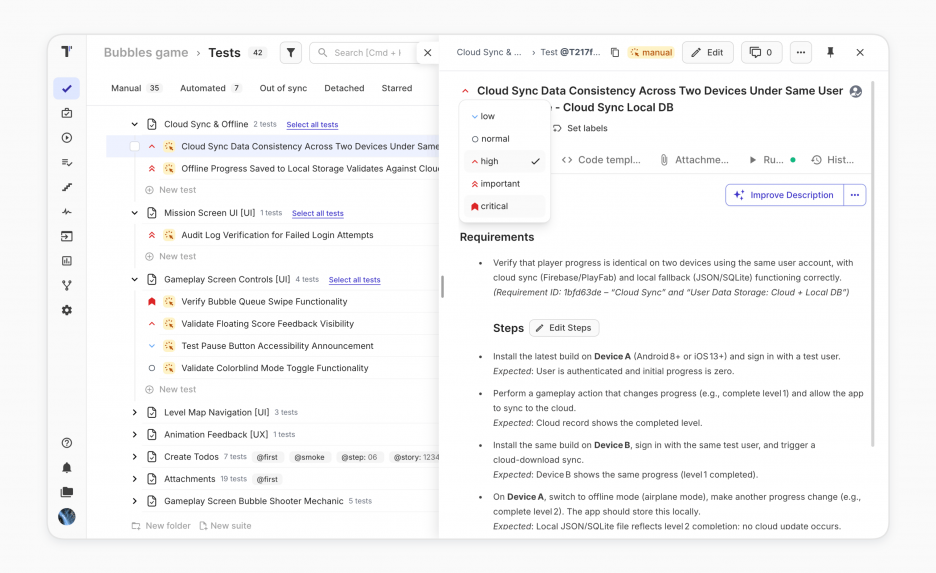Click Select all tests for Gameplay Screen Controls
This screenshot has height=573, width=936.
point(355,280)
